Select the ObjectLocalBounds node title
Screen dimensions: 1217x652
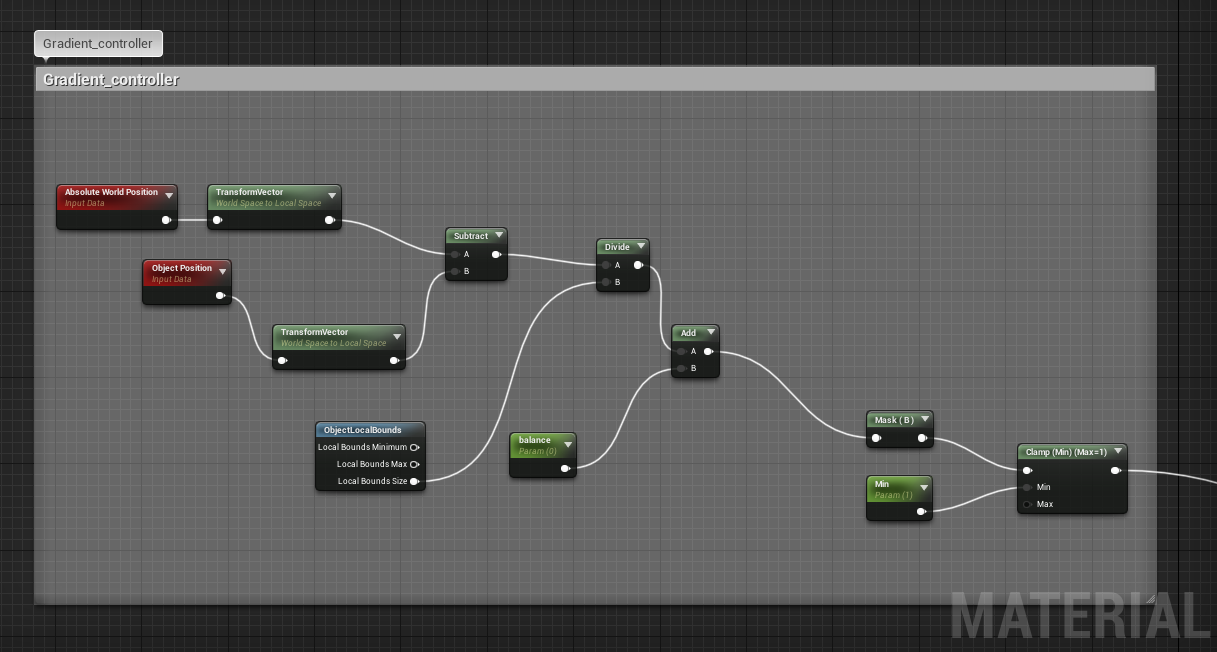(x=363, y=430)
